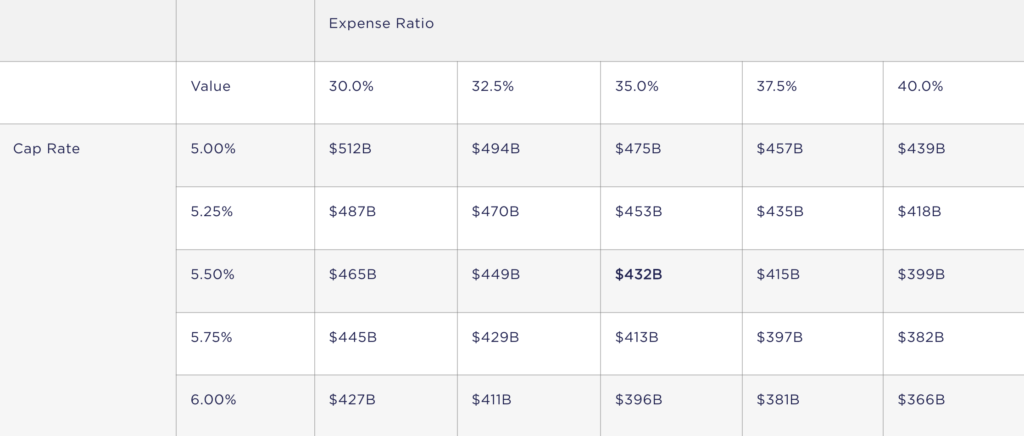Viewport: 1024px width, 436px height.
Task: Click the $470B value cell
Action: click(495, 212)
